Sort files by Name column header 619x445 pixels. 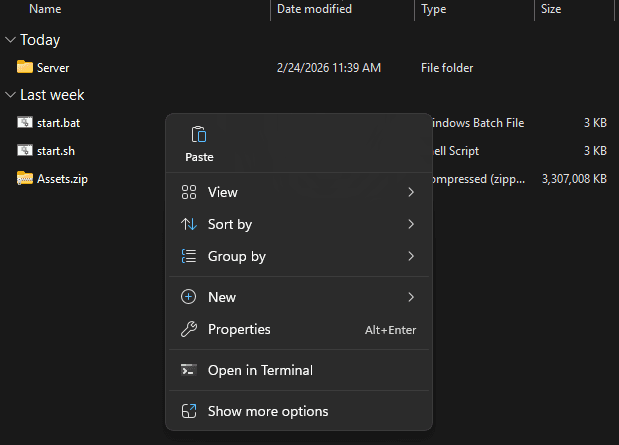click(x=45, y=9)
